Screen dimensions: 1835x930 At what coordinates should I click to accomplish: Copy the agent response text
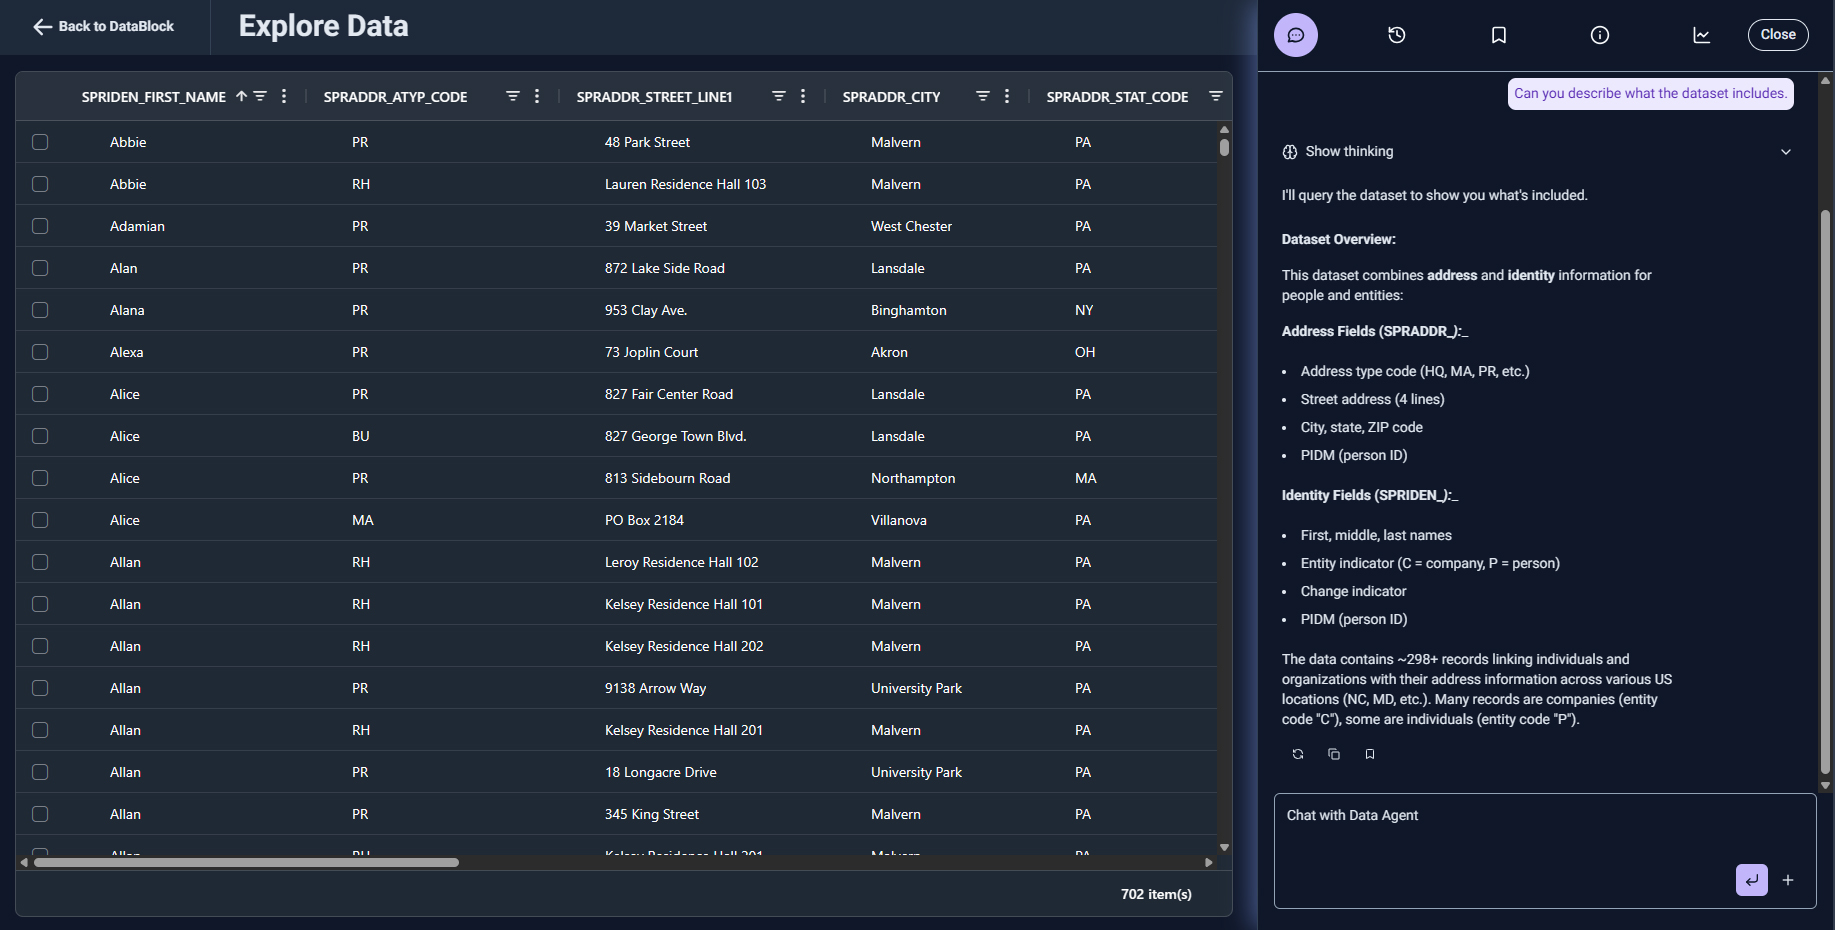(1334, 754)
